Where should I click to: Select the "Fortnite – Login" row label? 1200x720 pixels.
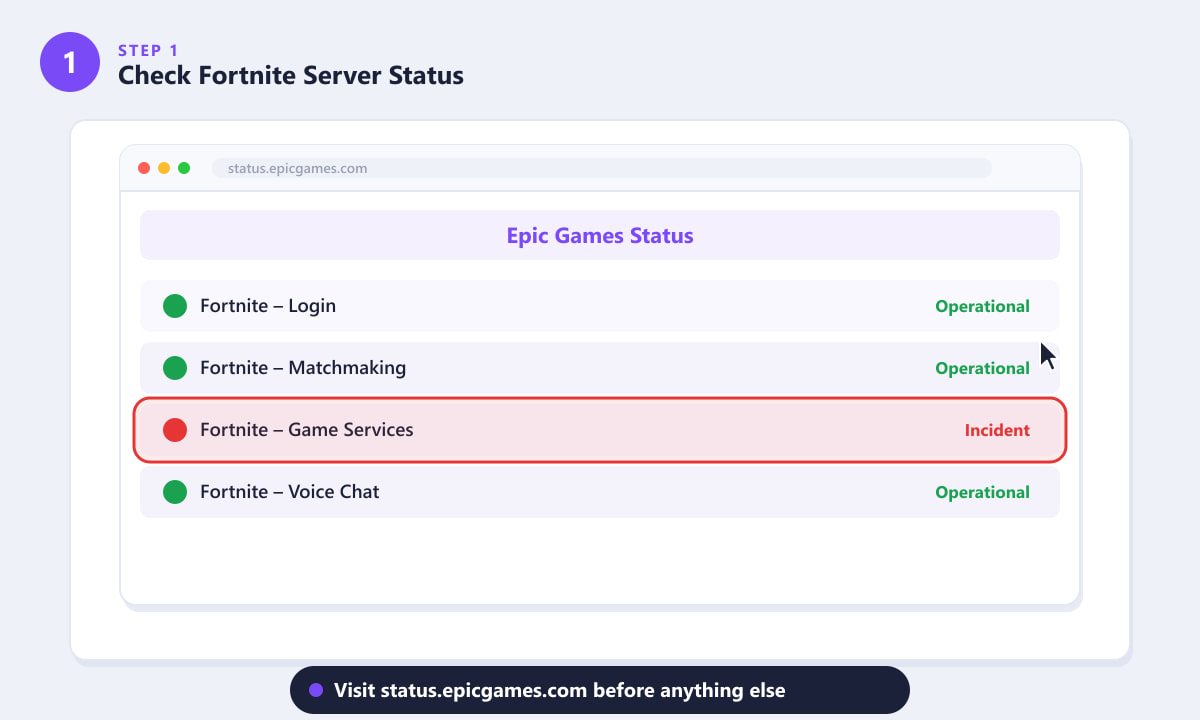[x=268, y=306]
